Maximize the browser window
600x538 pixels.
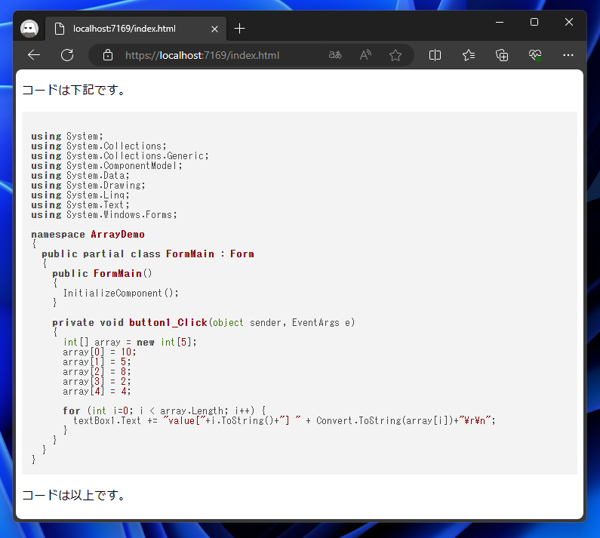[534, 23]
